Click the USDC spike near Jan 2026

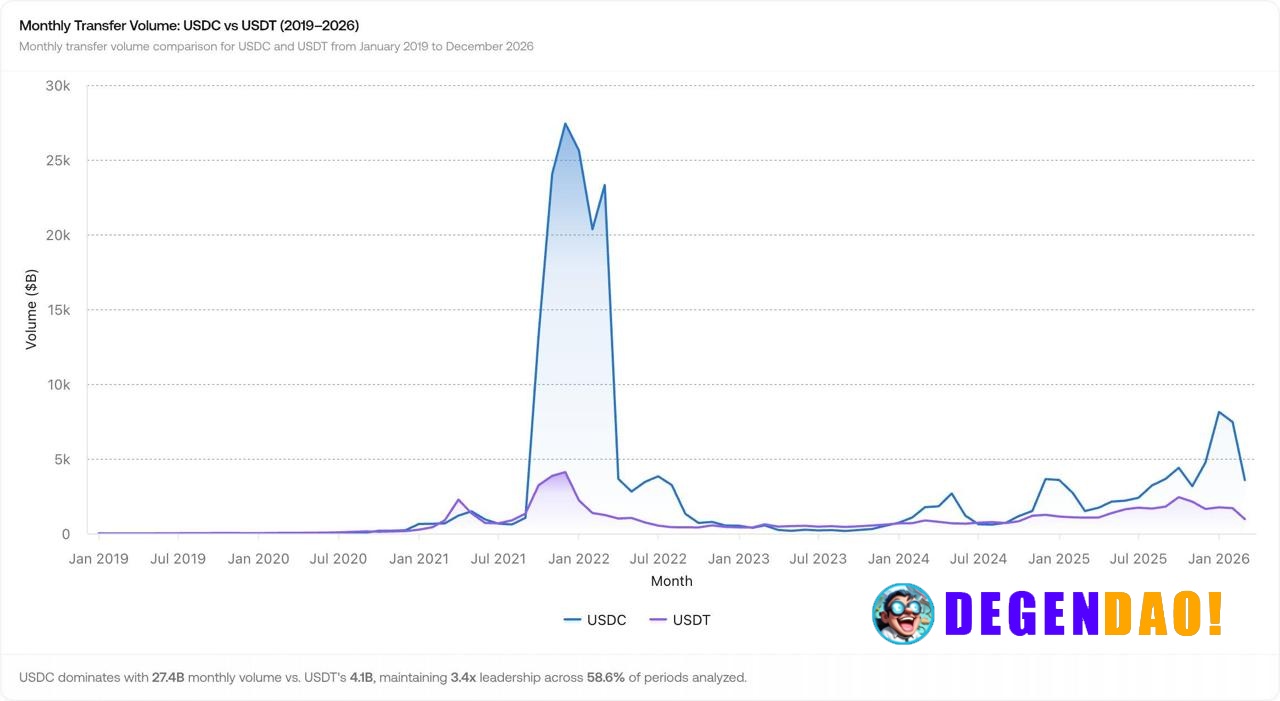(x=1219, y=412)
